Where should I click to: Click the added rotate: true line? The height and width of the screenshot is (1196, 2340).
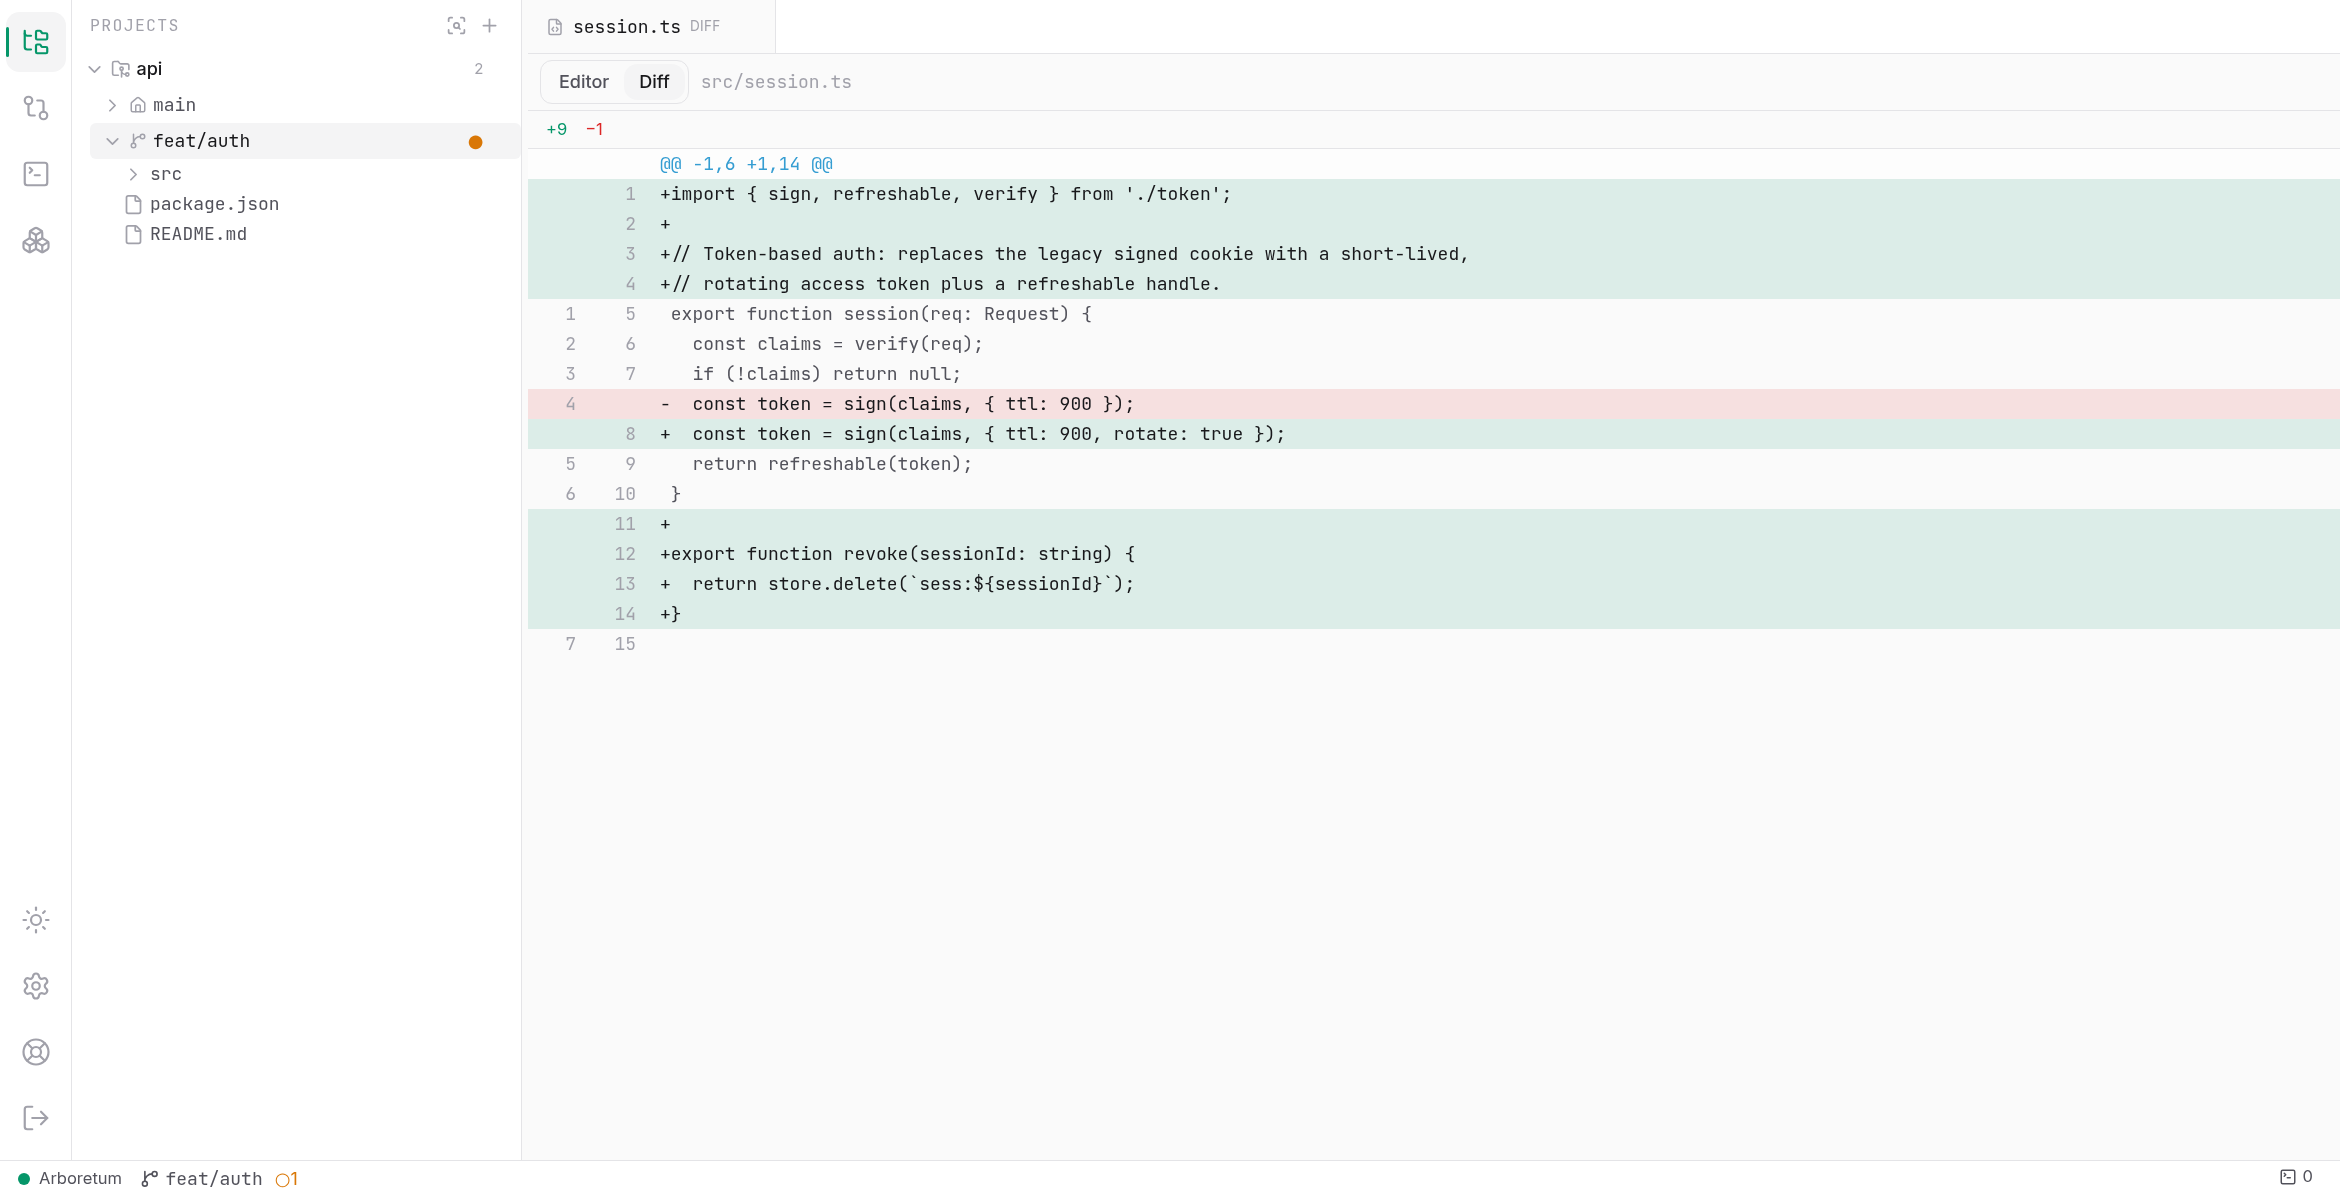(1434, 434)
